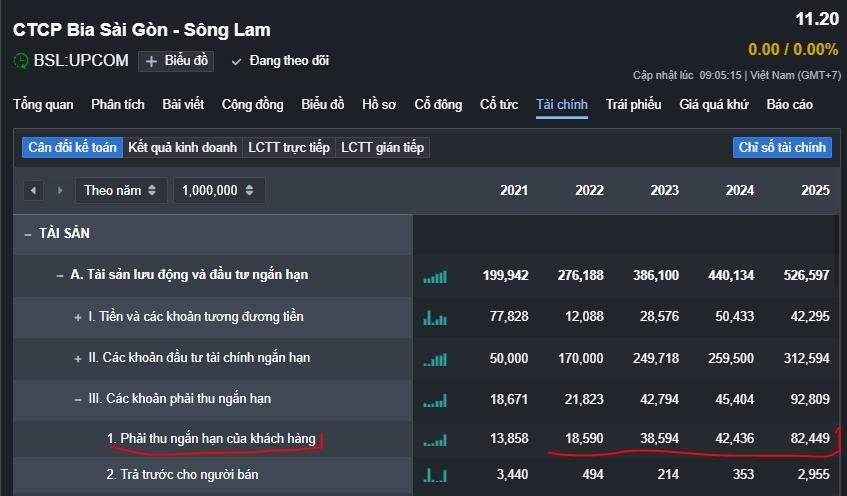Open mini chart for đầu tư tài chính ngắn hạn
Screen dimensions: 847x496
(435, 358)
